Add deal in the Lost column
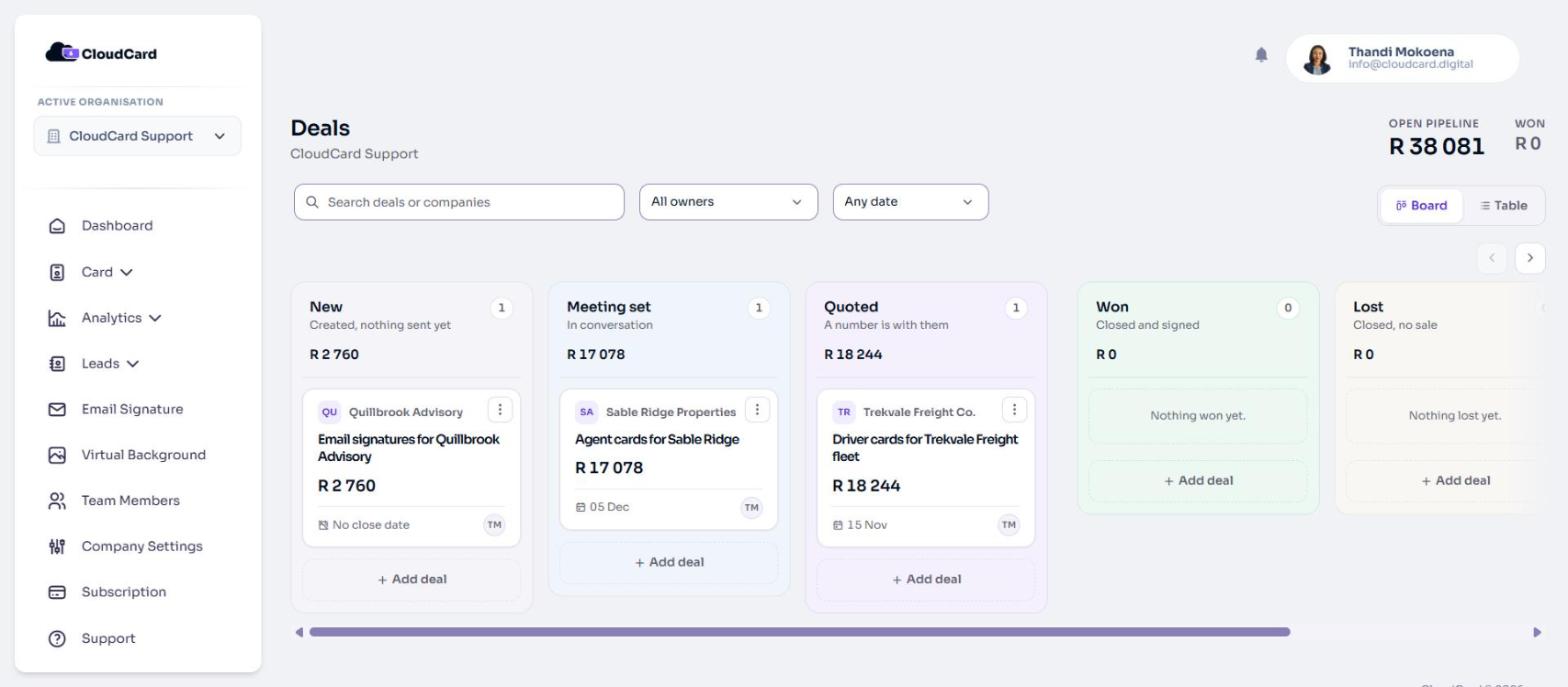The width and height of the screenshot is (1568, 687). point(1455,481)
